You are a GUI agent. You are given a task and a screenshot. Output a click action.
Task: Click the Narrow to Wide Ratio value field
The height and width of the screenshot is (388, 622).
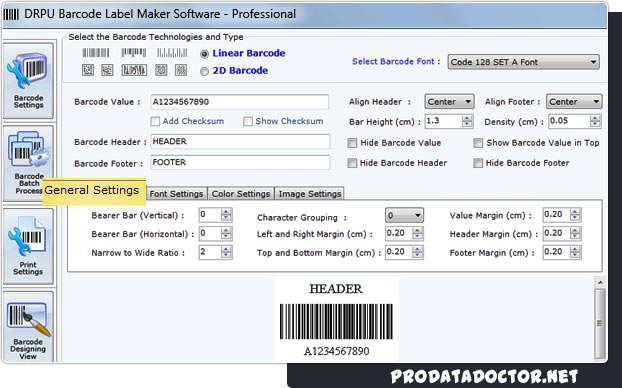pyautogui.click(x=210, y=252)
